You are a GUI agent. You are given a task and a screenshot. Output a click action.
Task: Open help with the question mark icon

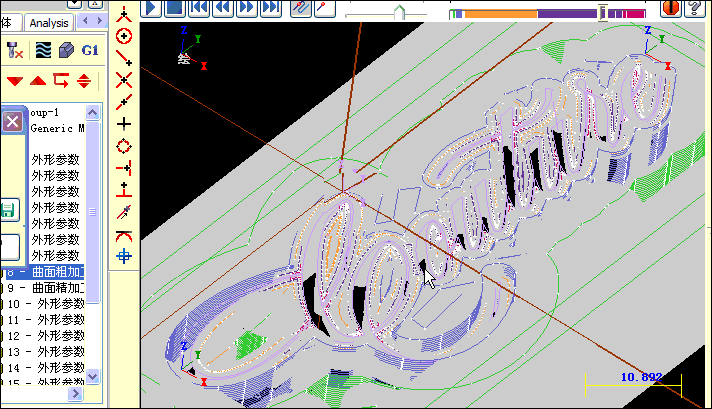(x=694, y=8)
